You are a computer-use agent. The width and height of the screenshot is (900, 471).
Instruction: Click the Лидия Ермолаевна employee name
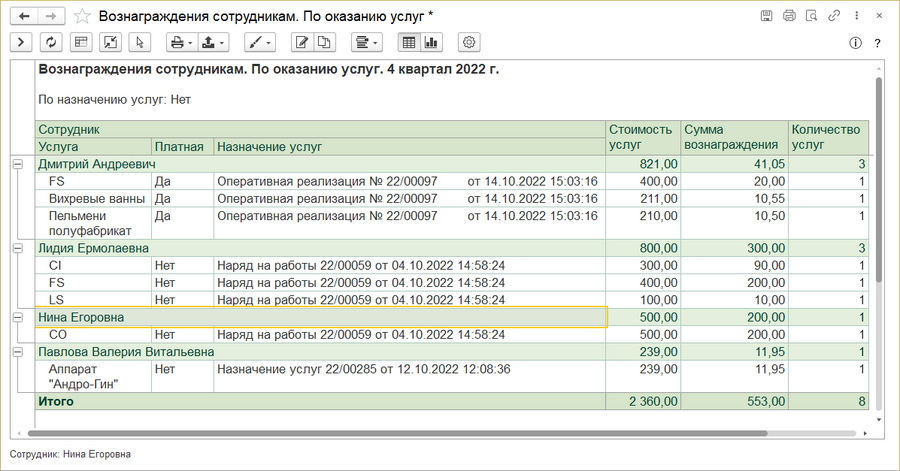[x=93, y=248]
